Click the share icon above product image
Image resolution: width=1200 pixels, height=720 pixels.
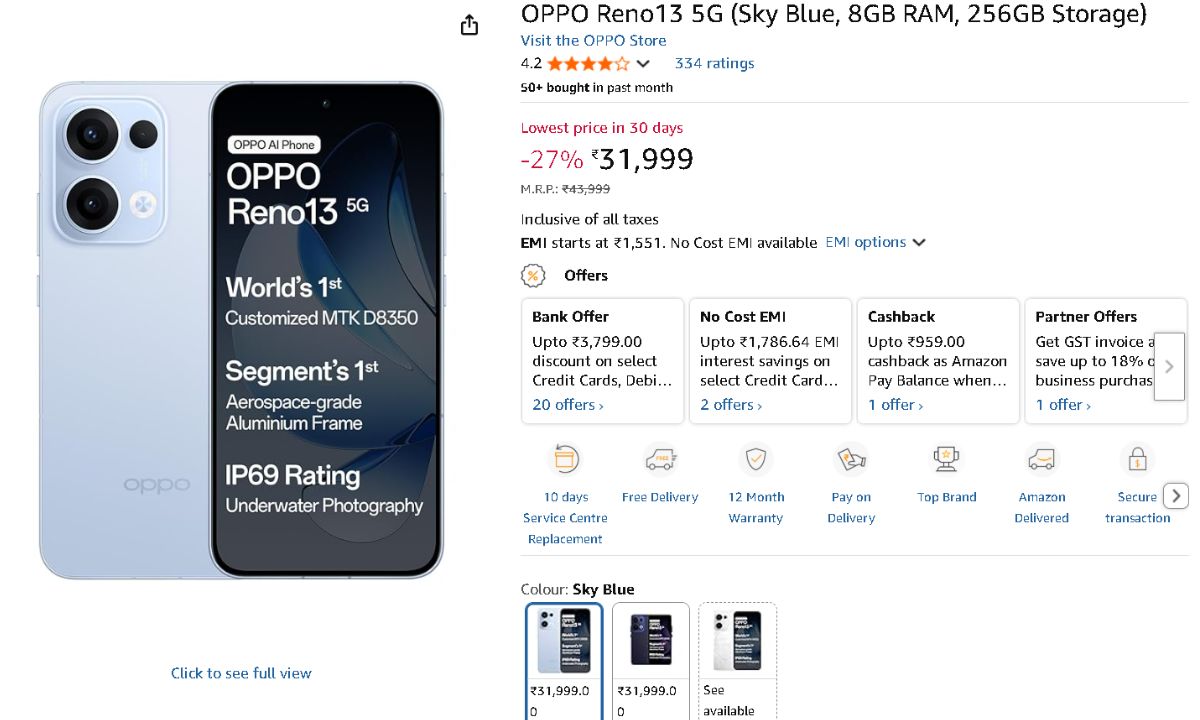click(469, 26)
